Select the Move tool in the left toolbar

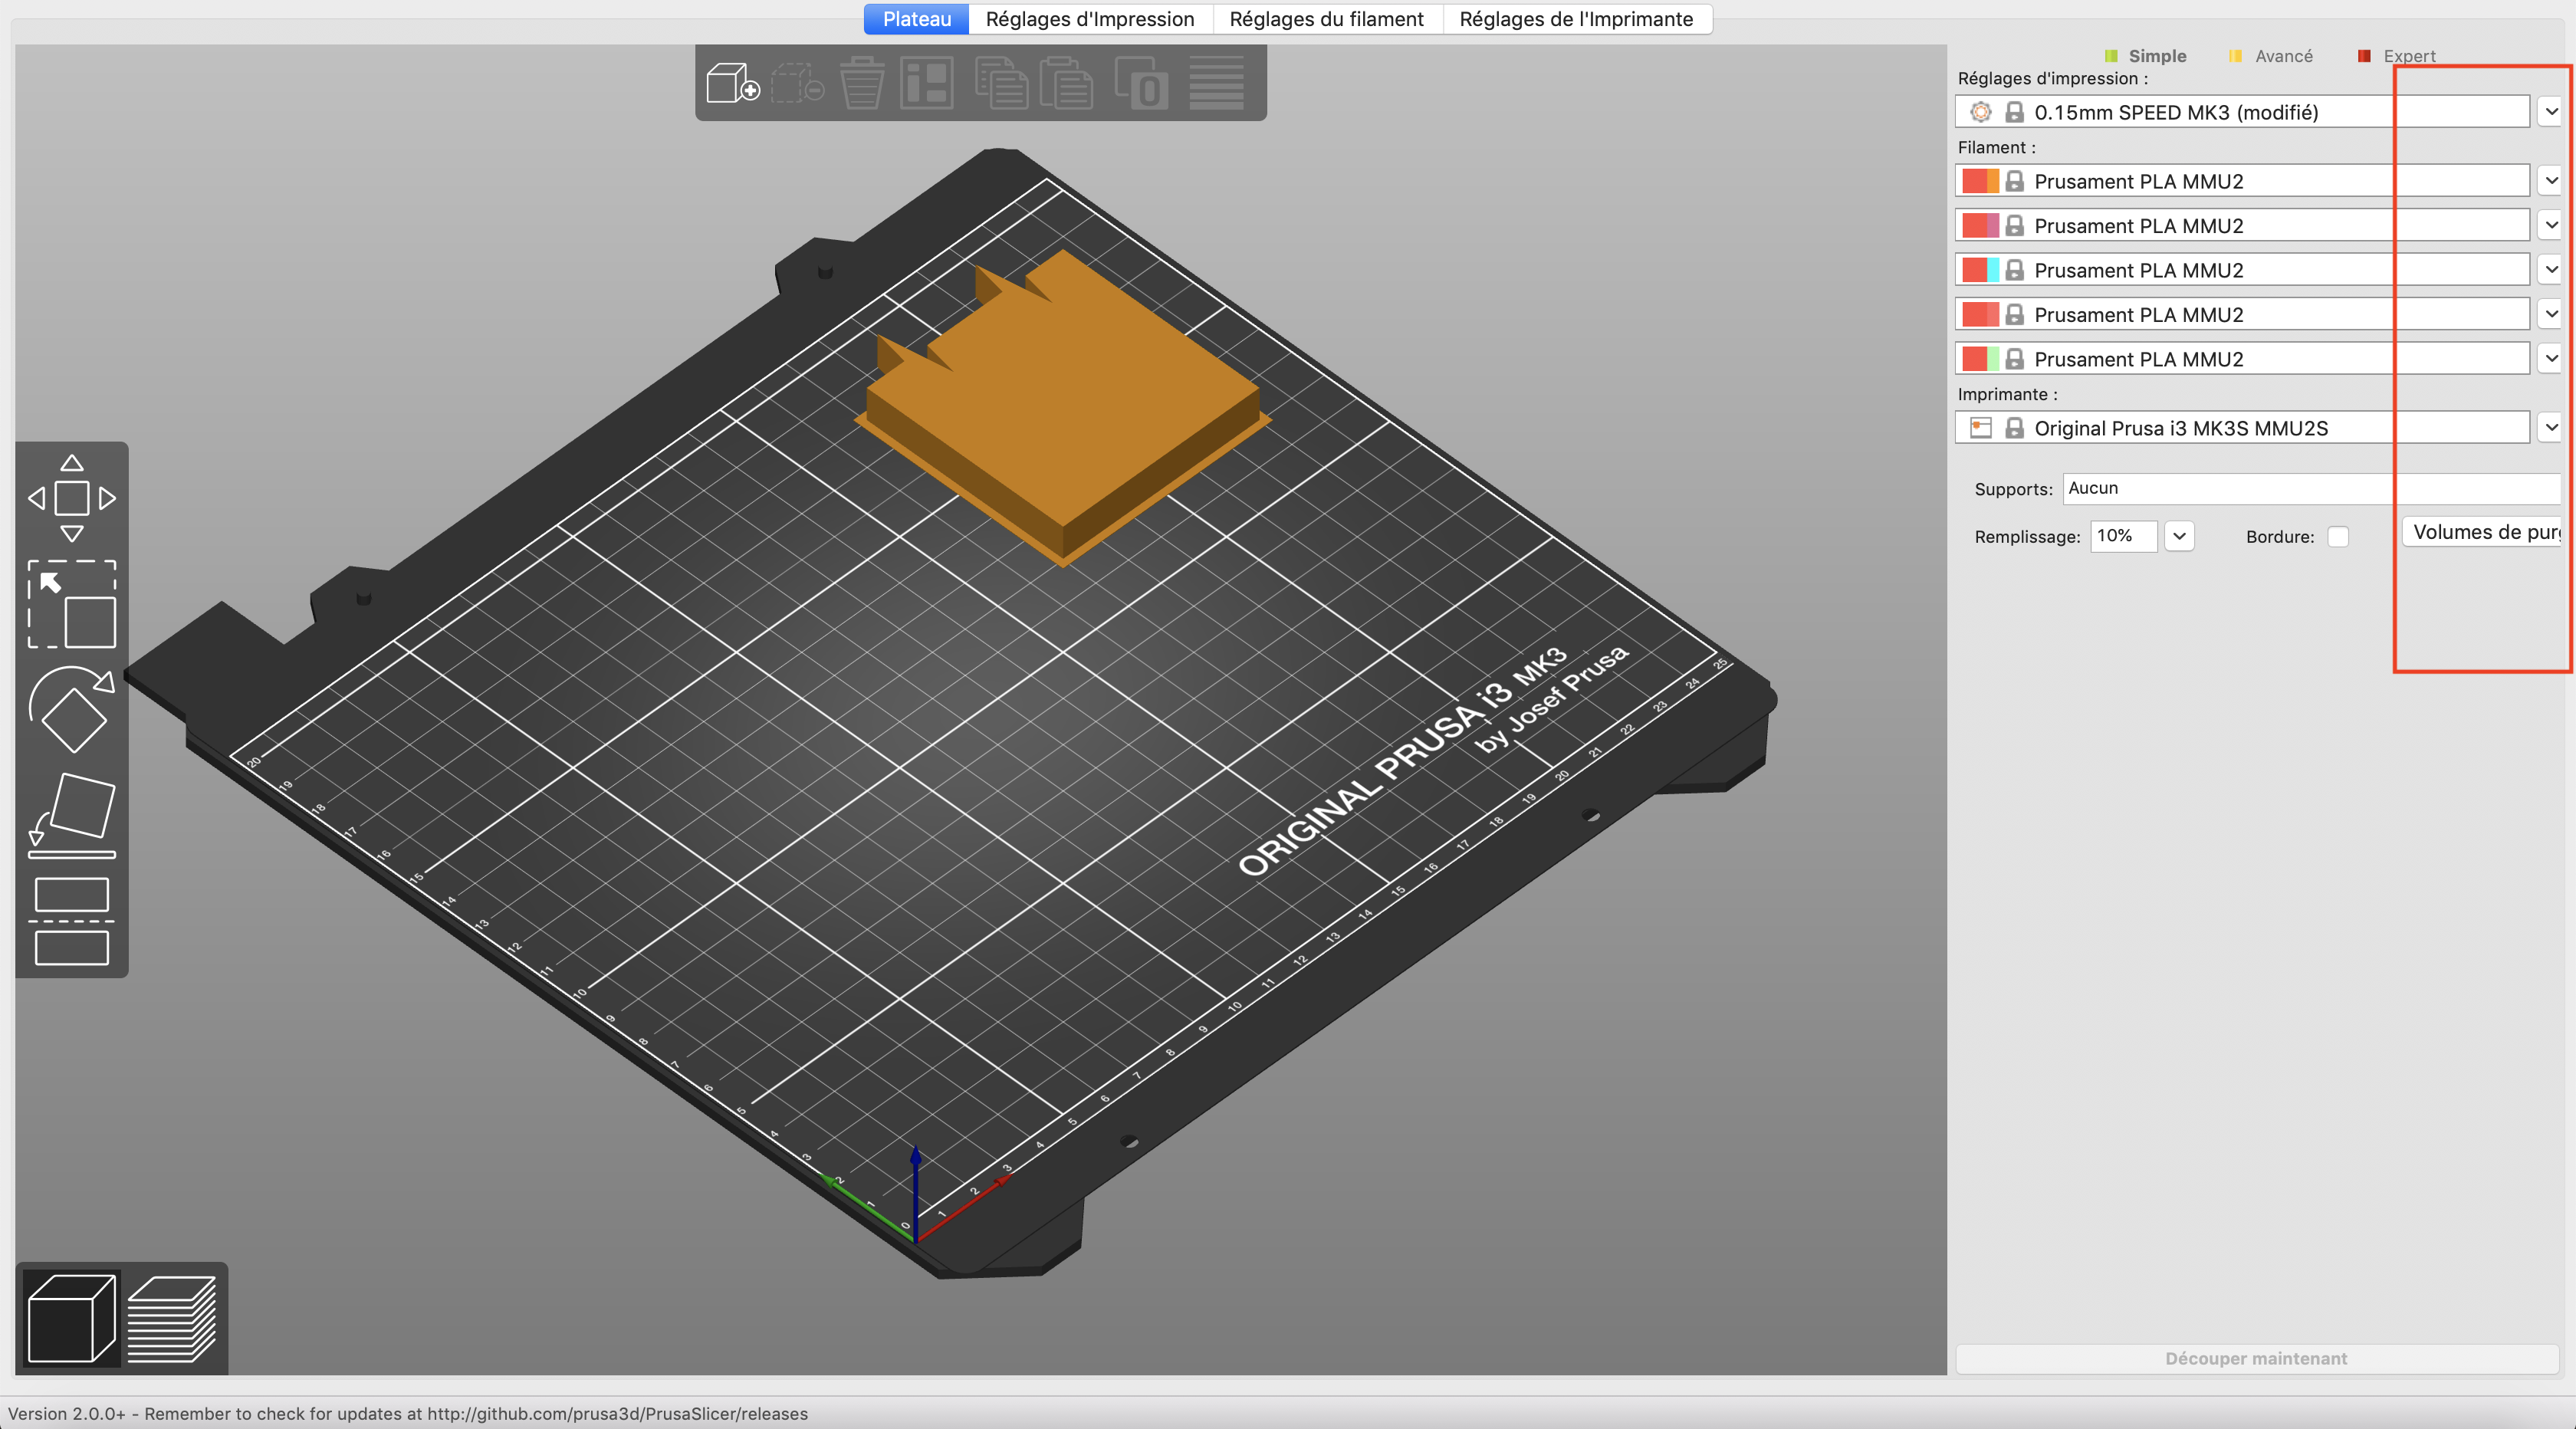click(x=71, y=499)
